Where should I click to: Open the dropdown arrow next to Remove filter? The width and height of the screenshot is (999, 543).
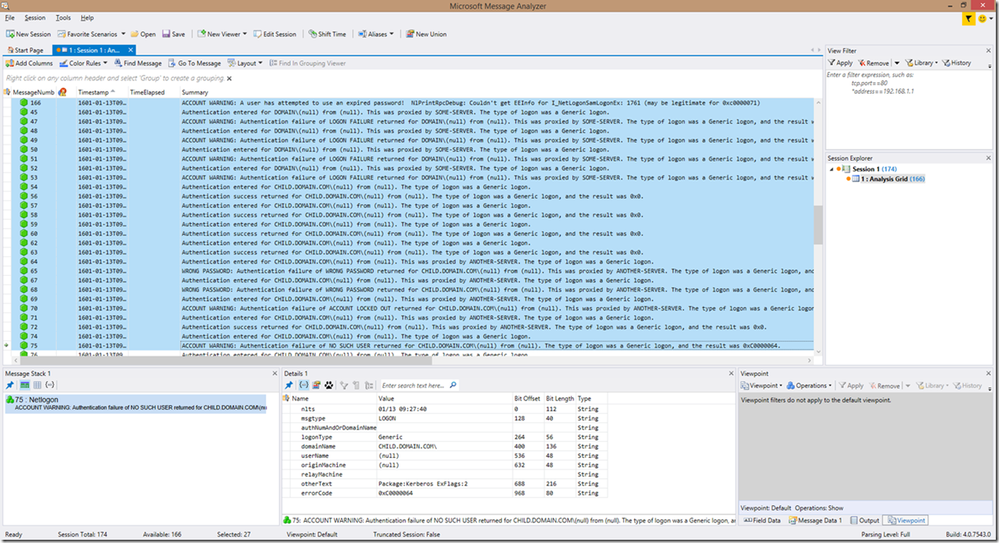[x=896, y=63]
